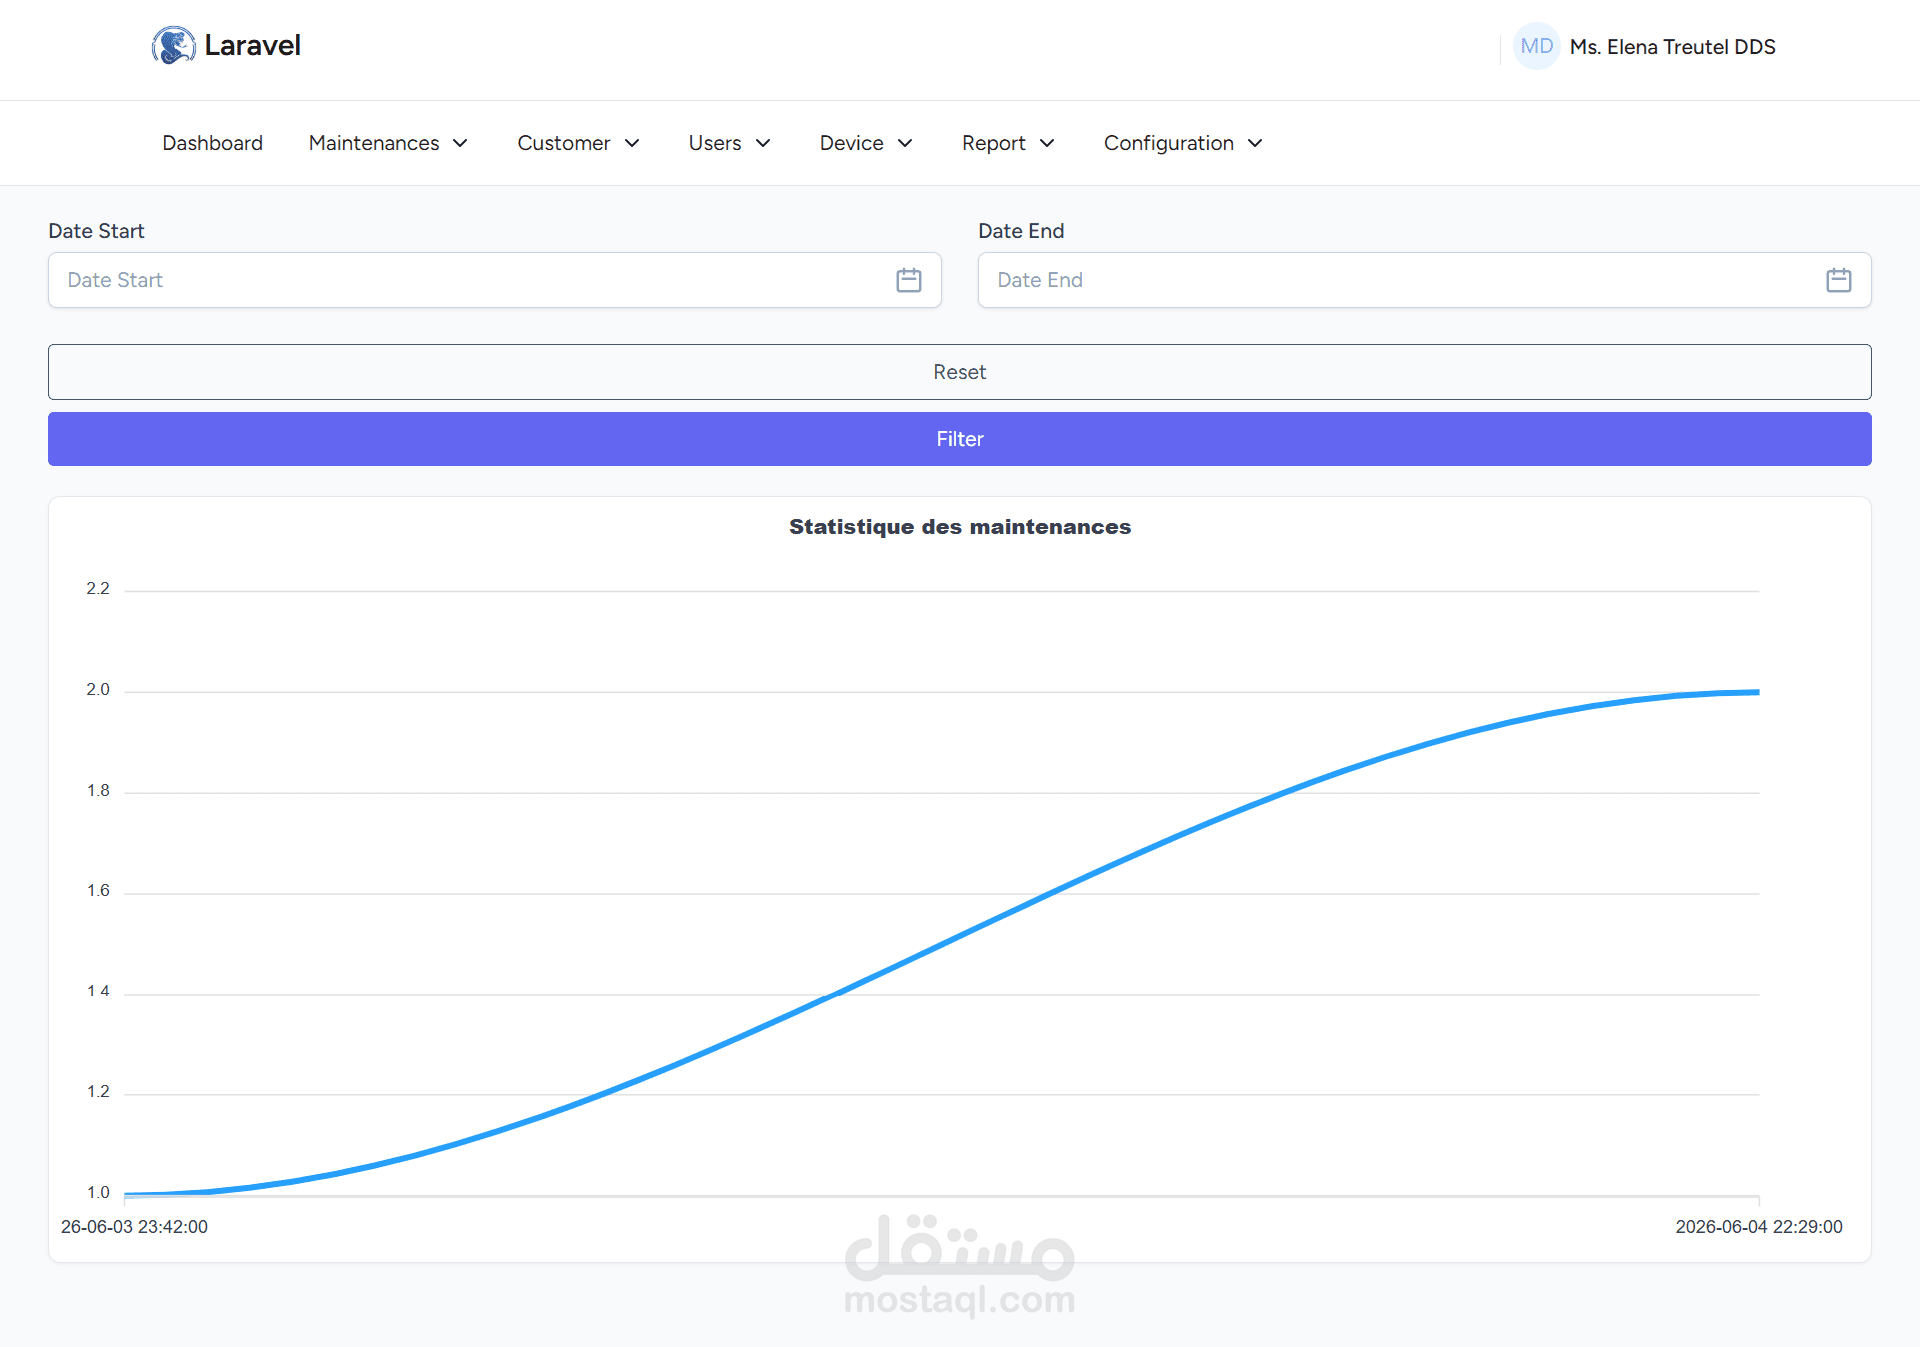Screen dimensions: 1920x1347
Task: Click the y-axis value 1.8
Action: (x=98, y=791)
